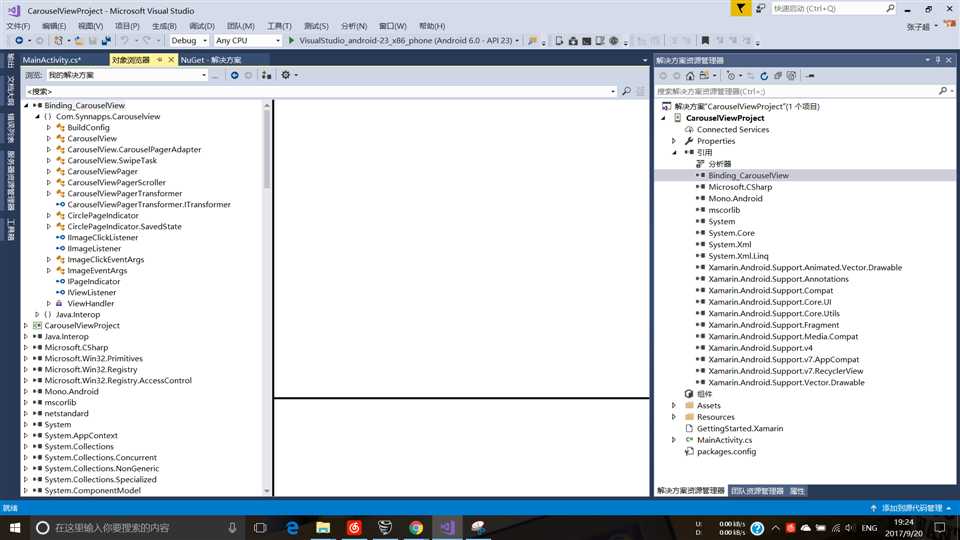
Task: Expand MainActivity.cs in Solution Explorer
Action: tap(674, 440)
